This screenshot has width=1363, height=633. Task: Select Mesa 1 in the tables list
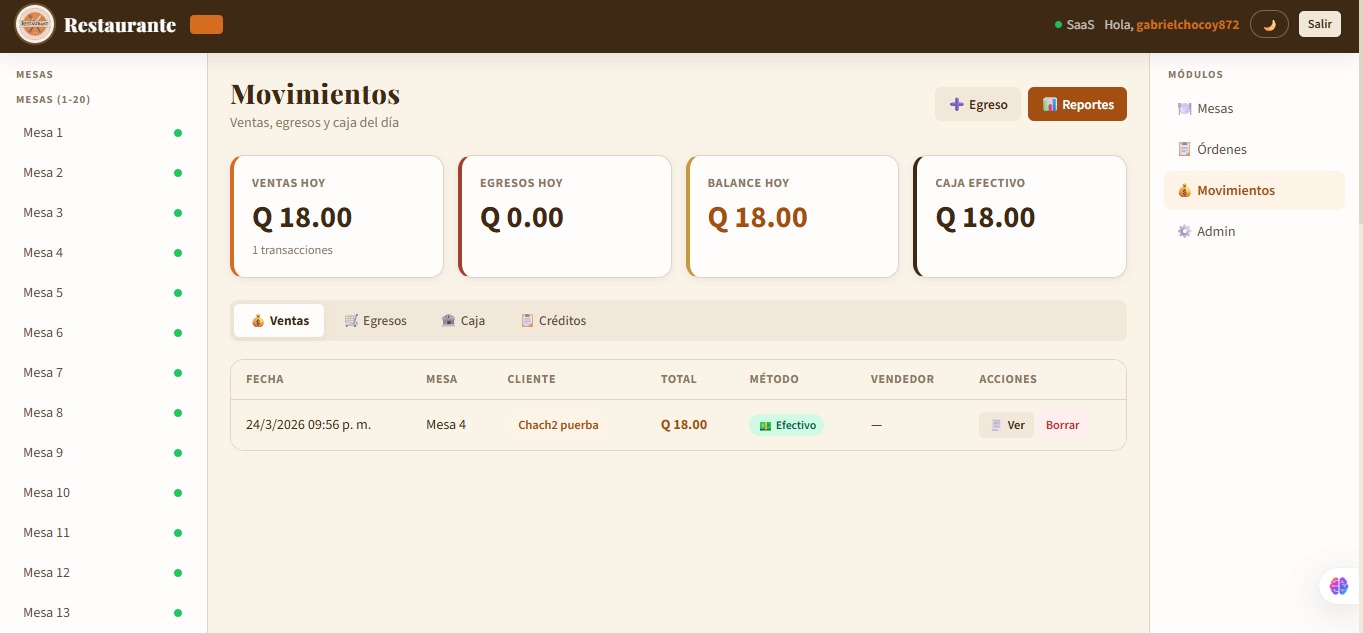[x=43, y=132]
